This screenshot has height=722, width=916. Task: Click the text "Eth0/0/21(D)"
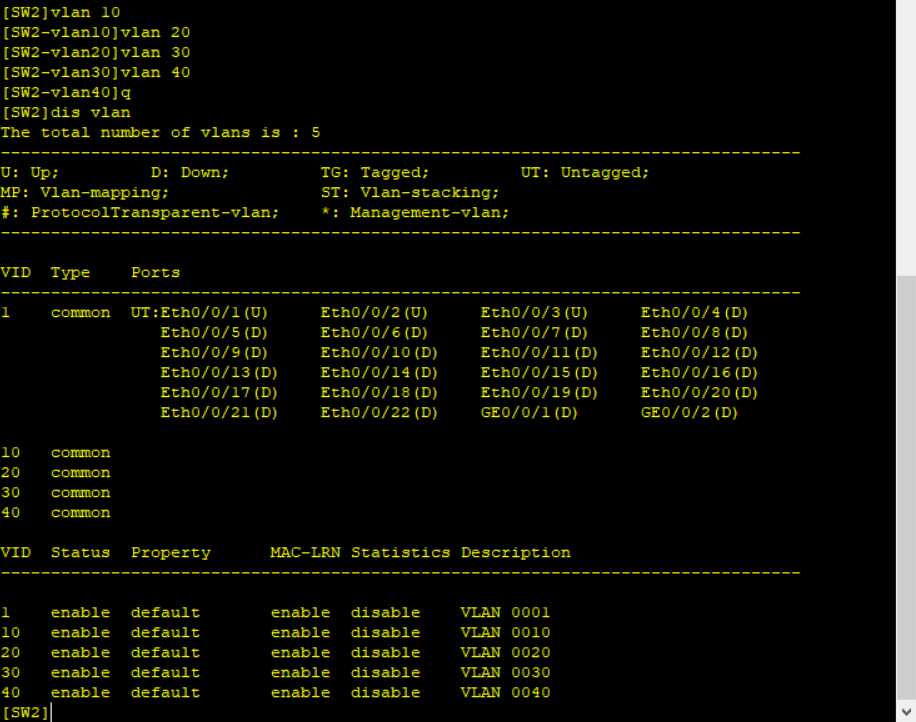219,412
